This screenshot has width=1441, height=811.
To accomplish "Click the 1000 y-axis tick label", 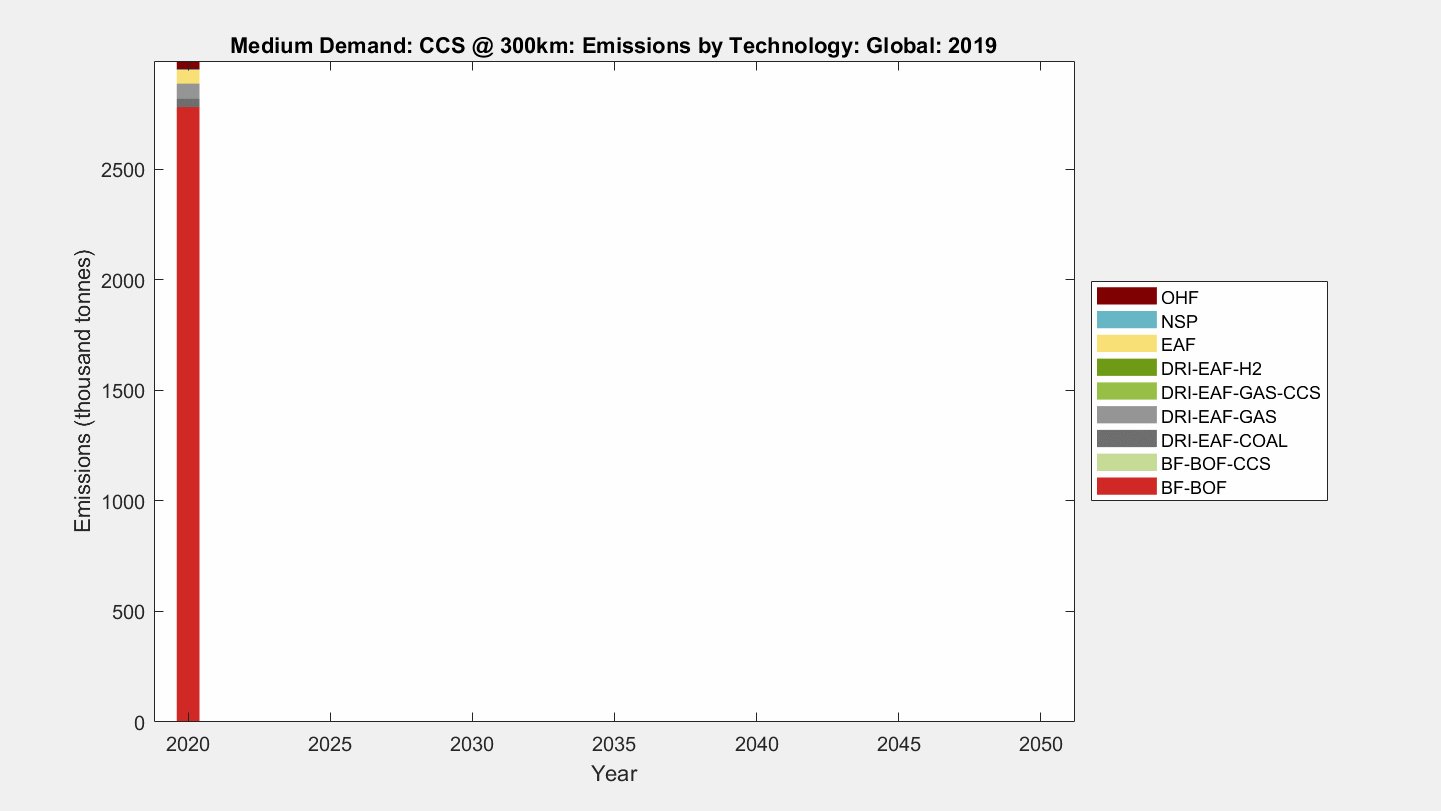I will click(x=125, y=501).
